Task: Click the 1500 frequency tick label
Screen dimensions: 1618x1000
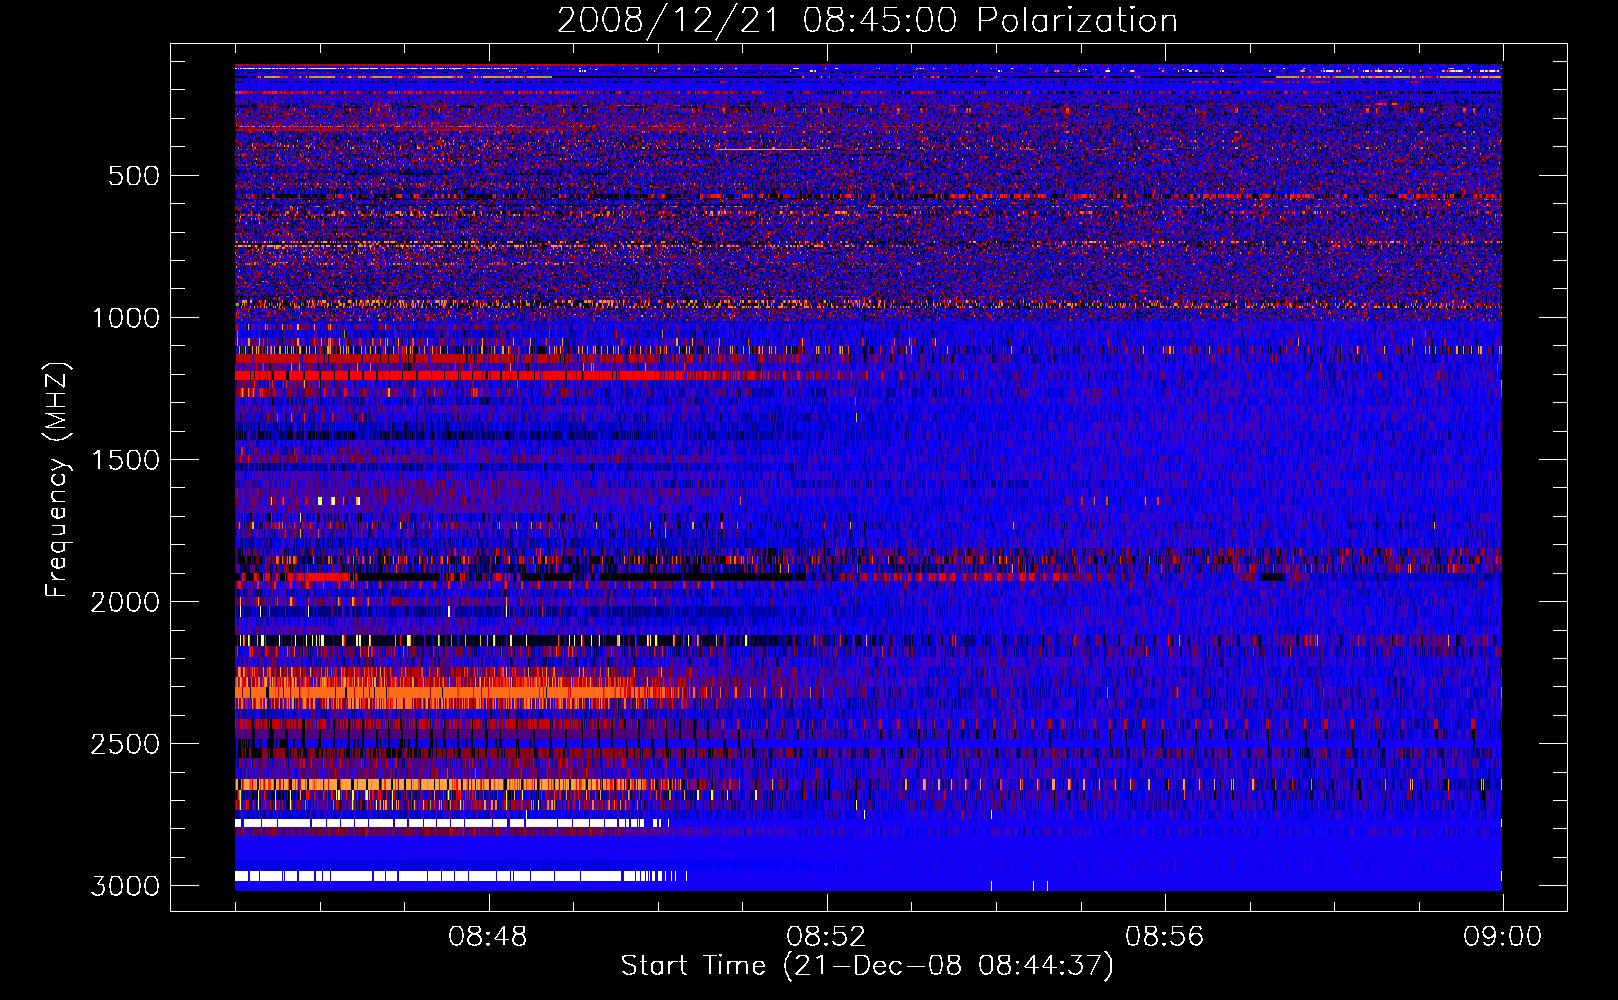Action: pos(125,460)
